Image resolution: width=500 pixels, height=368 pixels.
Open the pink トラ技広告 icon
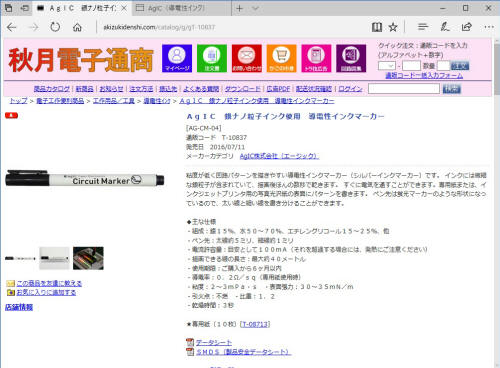[316, 58]
